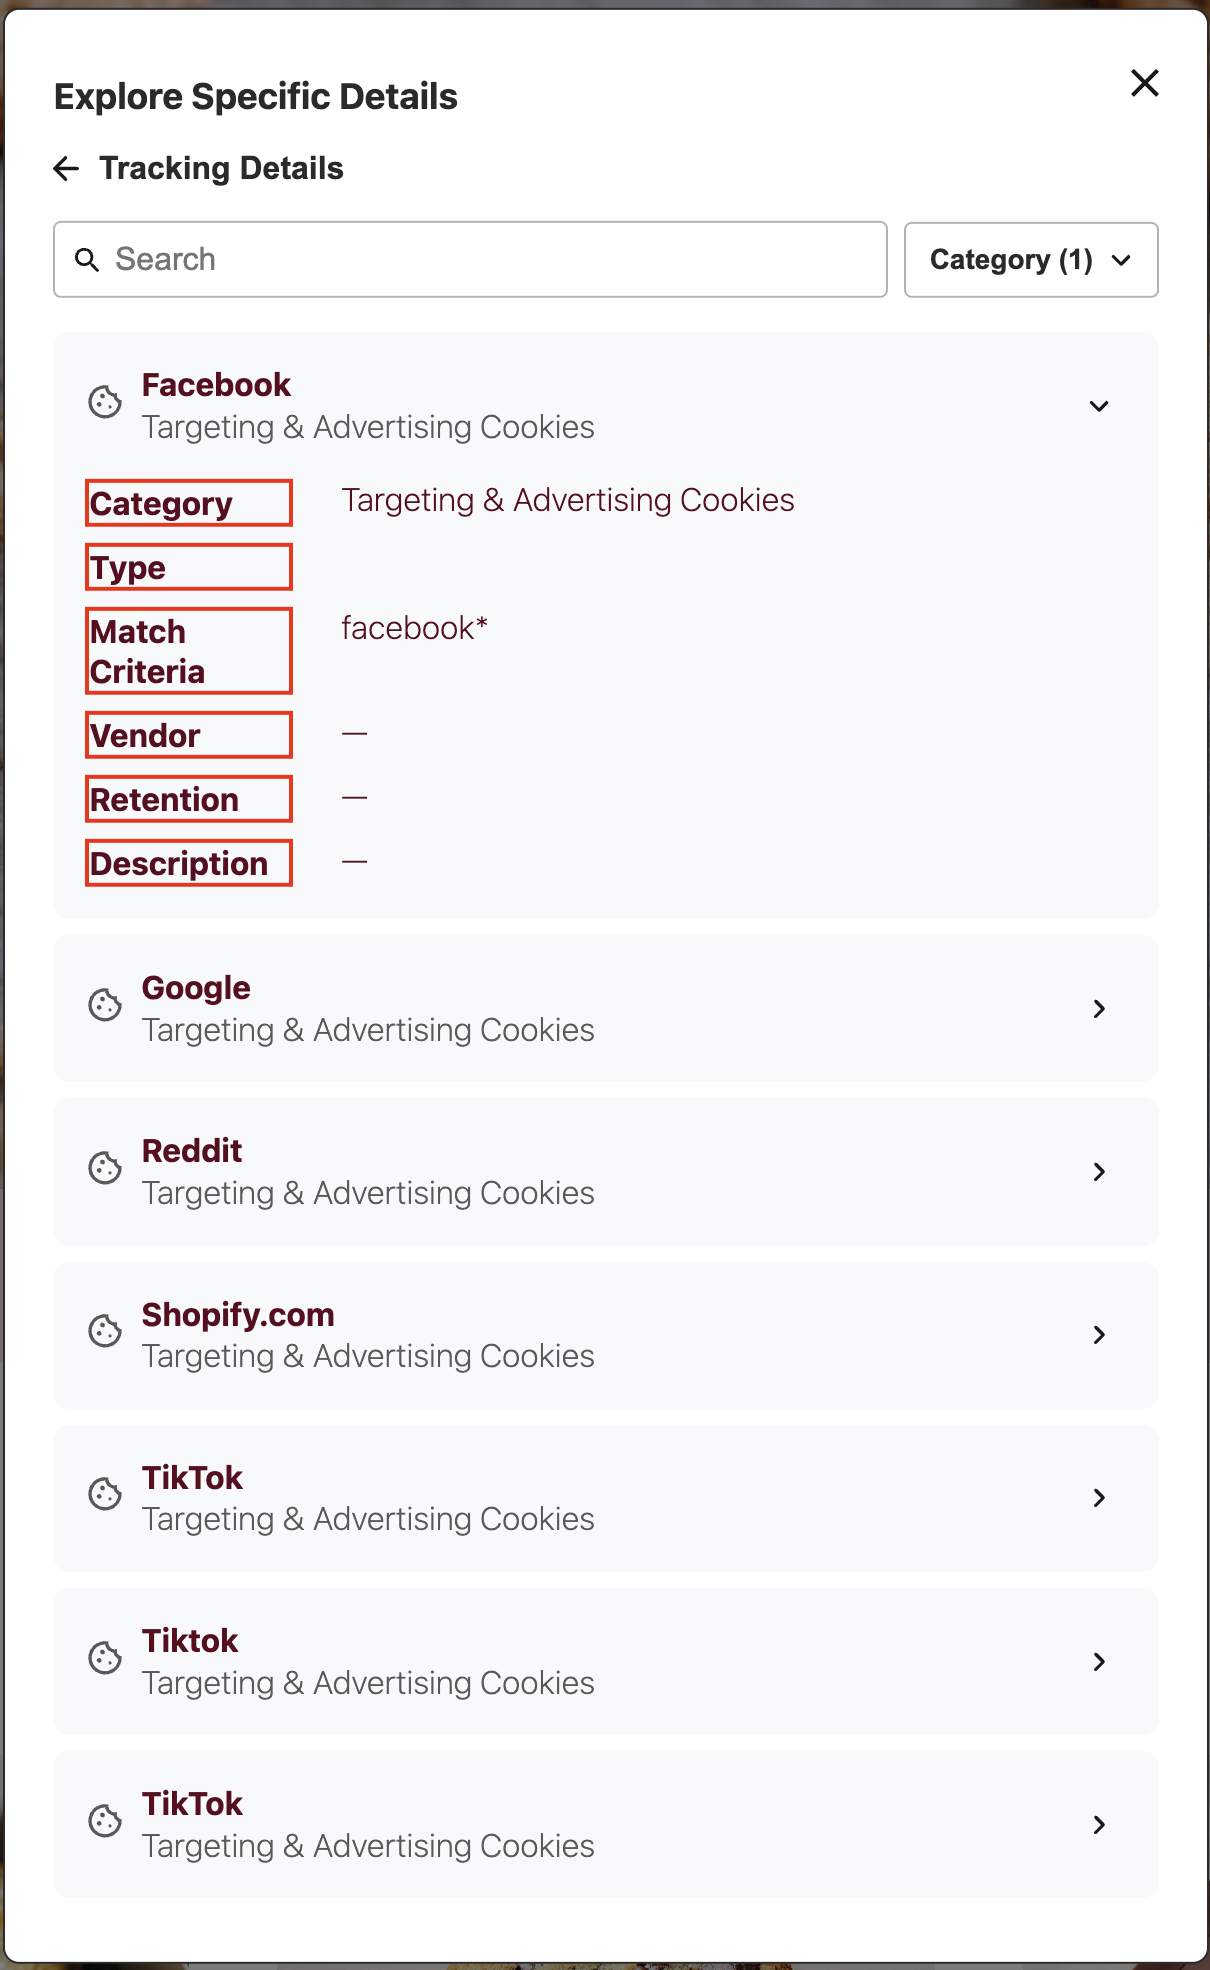
Task: Expand the Google cookie entry chevron
Action: [1098, 1009]
